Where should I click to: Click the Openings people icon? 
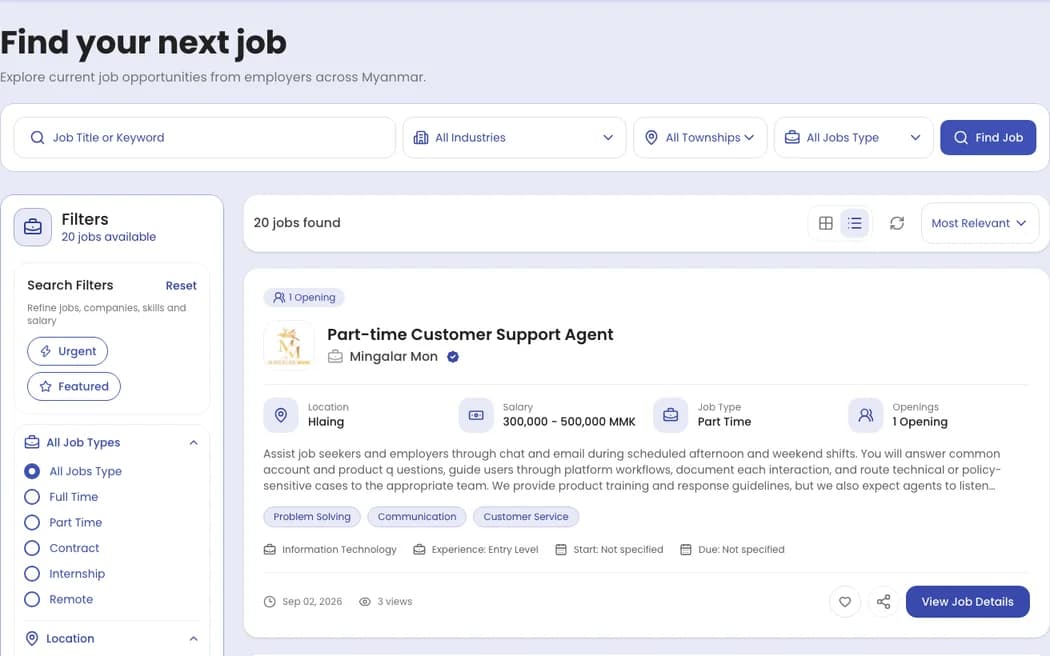tap(865, 415)
